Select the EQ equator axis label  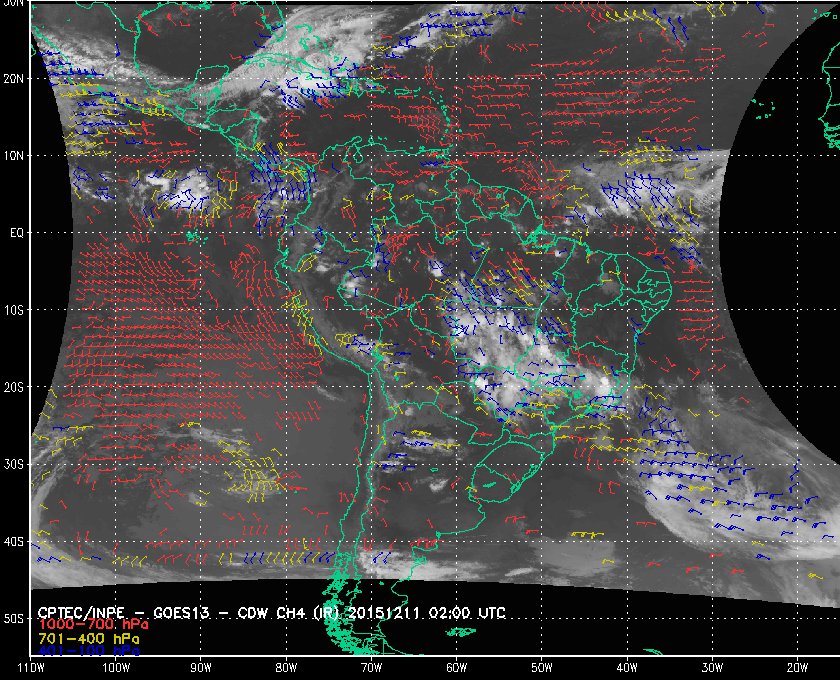coord(17,233)
